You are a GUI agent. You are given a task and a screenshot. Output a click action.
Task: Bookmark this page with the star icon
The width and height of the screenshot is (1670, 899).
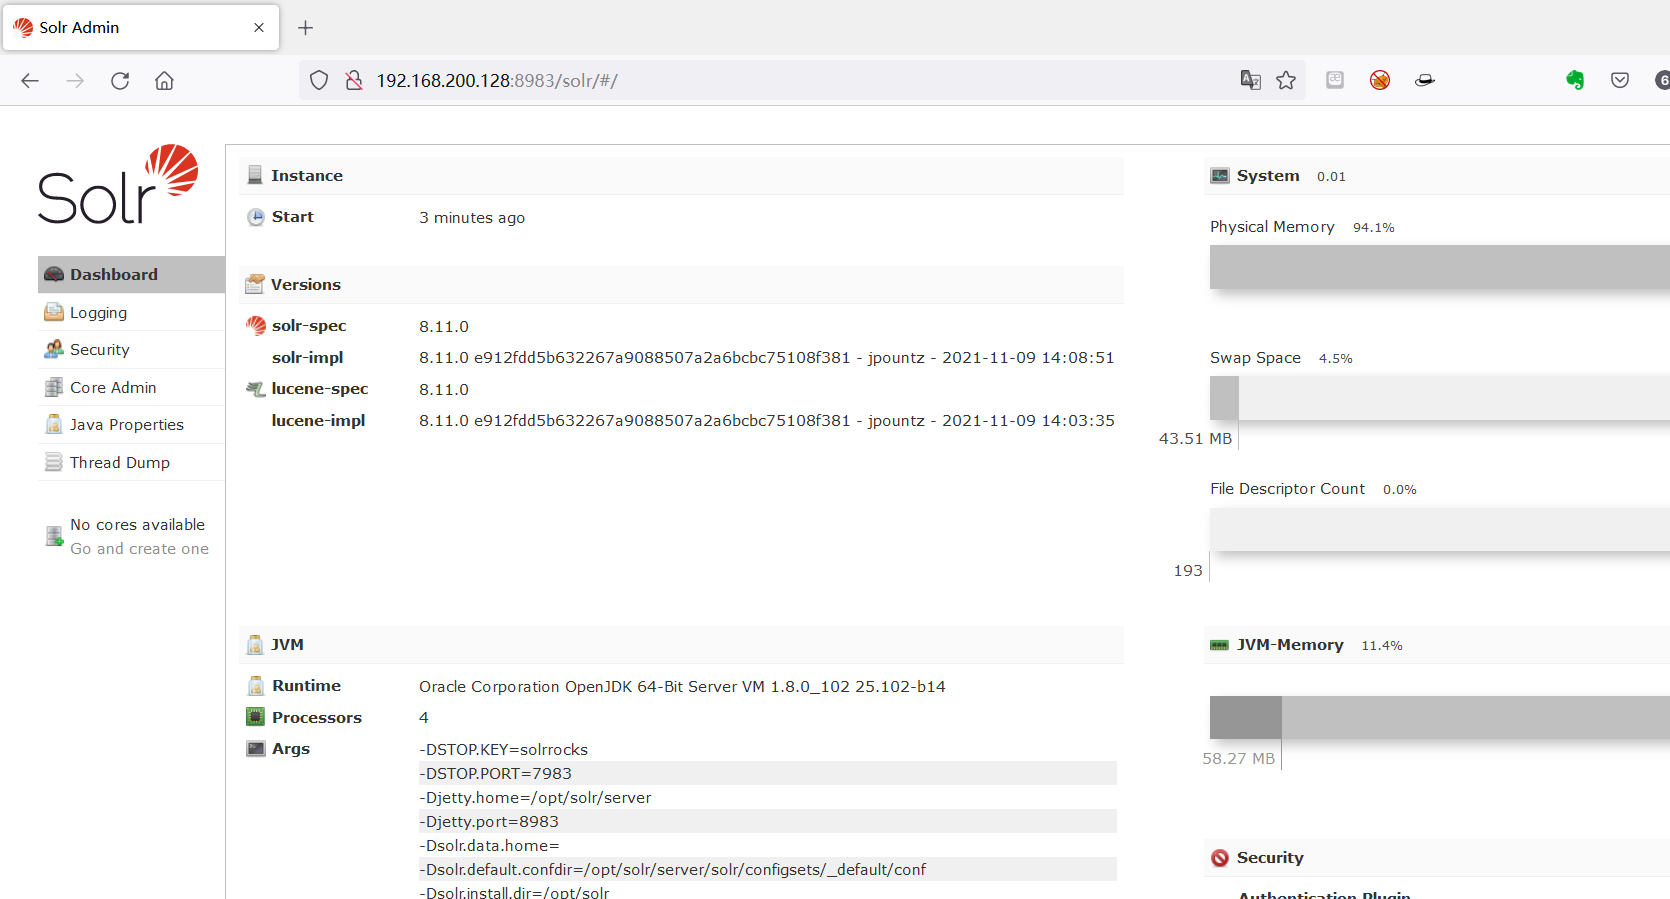(x=1286, y=81)
